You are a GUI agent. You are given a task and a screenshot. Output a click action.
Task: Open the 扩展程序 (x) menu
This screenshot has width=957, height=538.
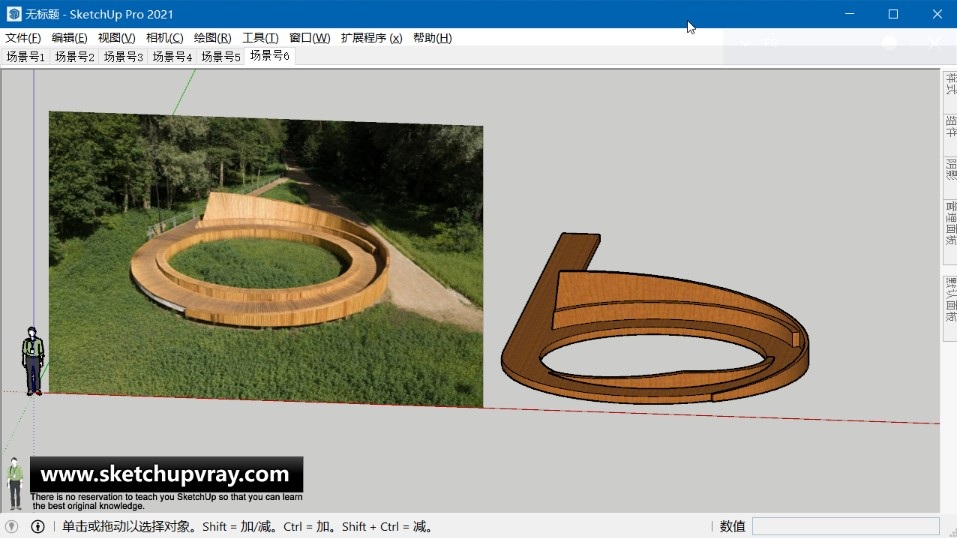[x=372, y=38]
